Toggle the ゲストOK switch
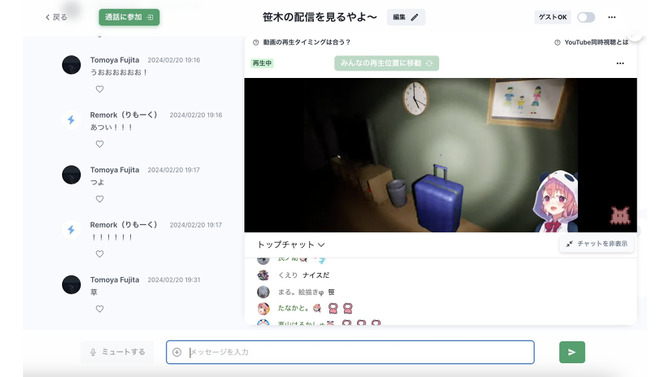 coord(586,17)
